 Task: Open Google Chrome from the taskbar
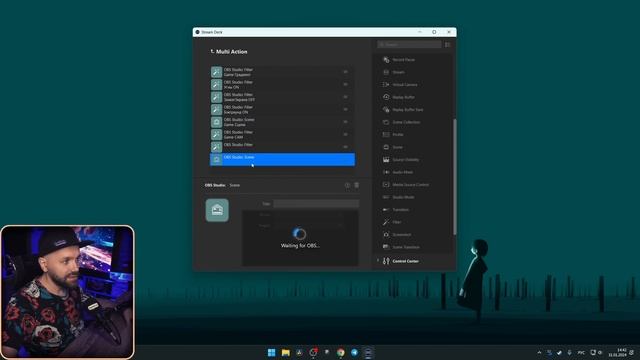click(341, 352)
